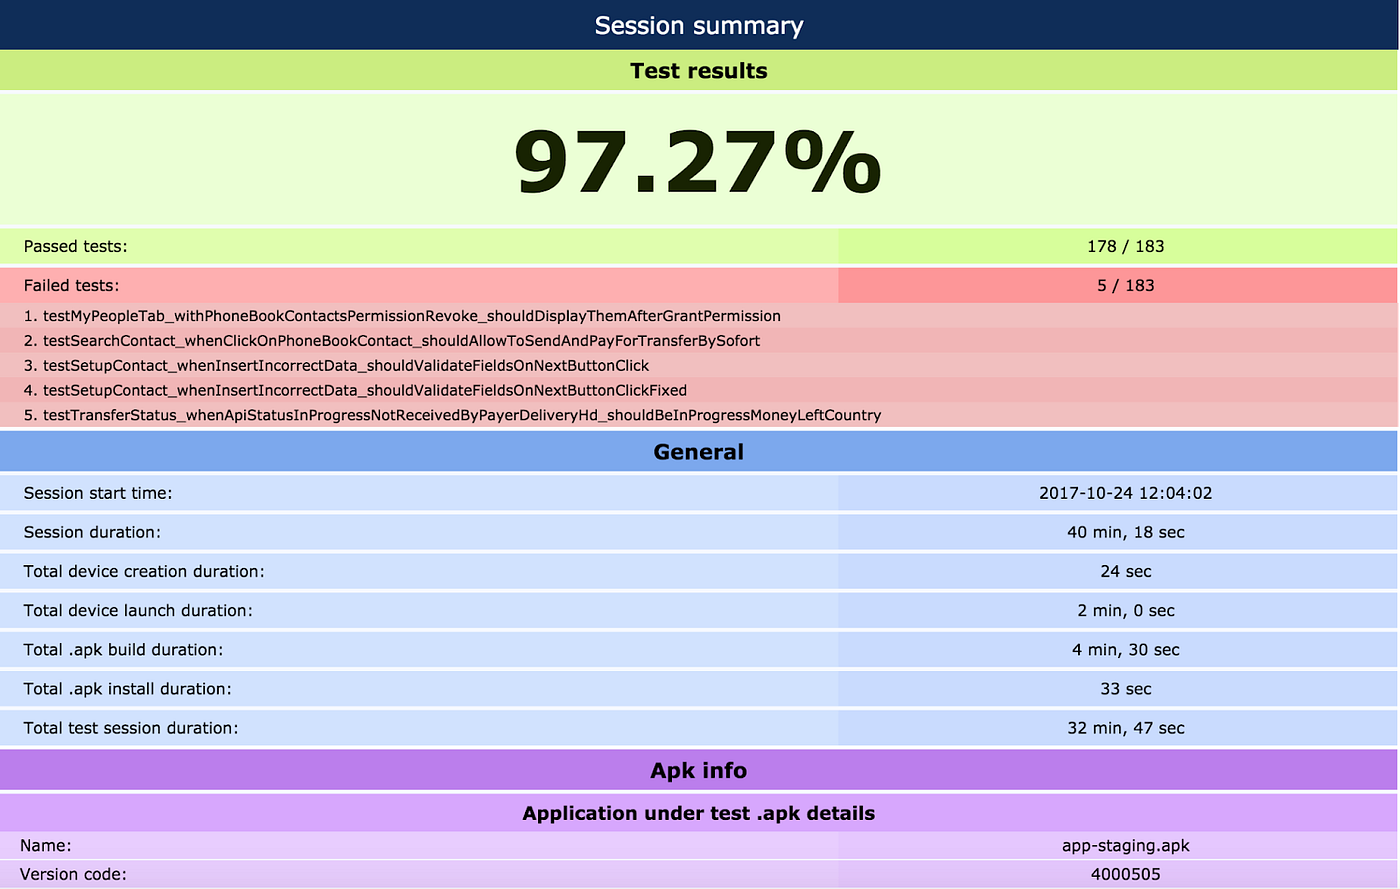
Task: Click the General section header
Action: click(698, 451)
